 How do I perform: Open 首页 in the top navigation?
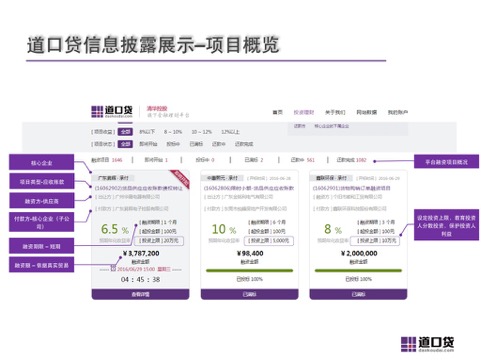277,112
